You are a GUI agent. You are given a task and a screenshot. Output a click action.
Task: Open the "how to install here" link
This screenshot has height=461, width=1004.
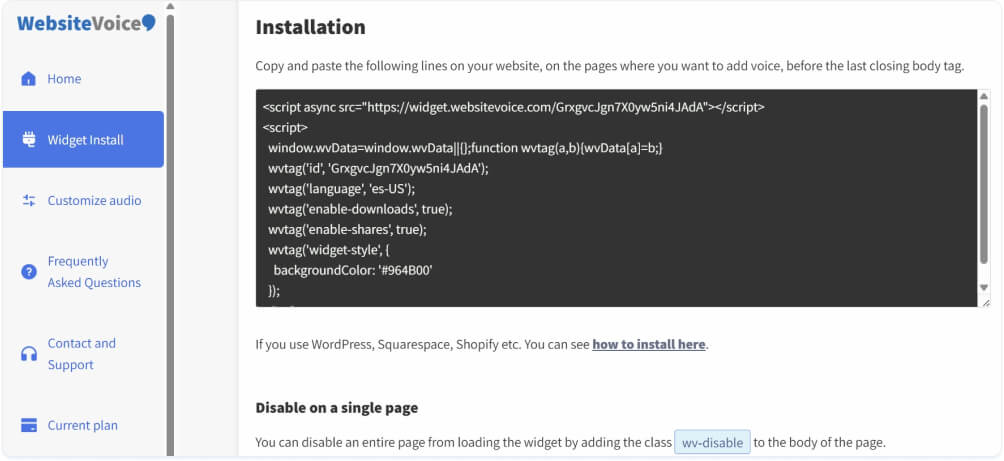tap(649, 345)
